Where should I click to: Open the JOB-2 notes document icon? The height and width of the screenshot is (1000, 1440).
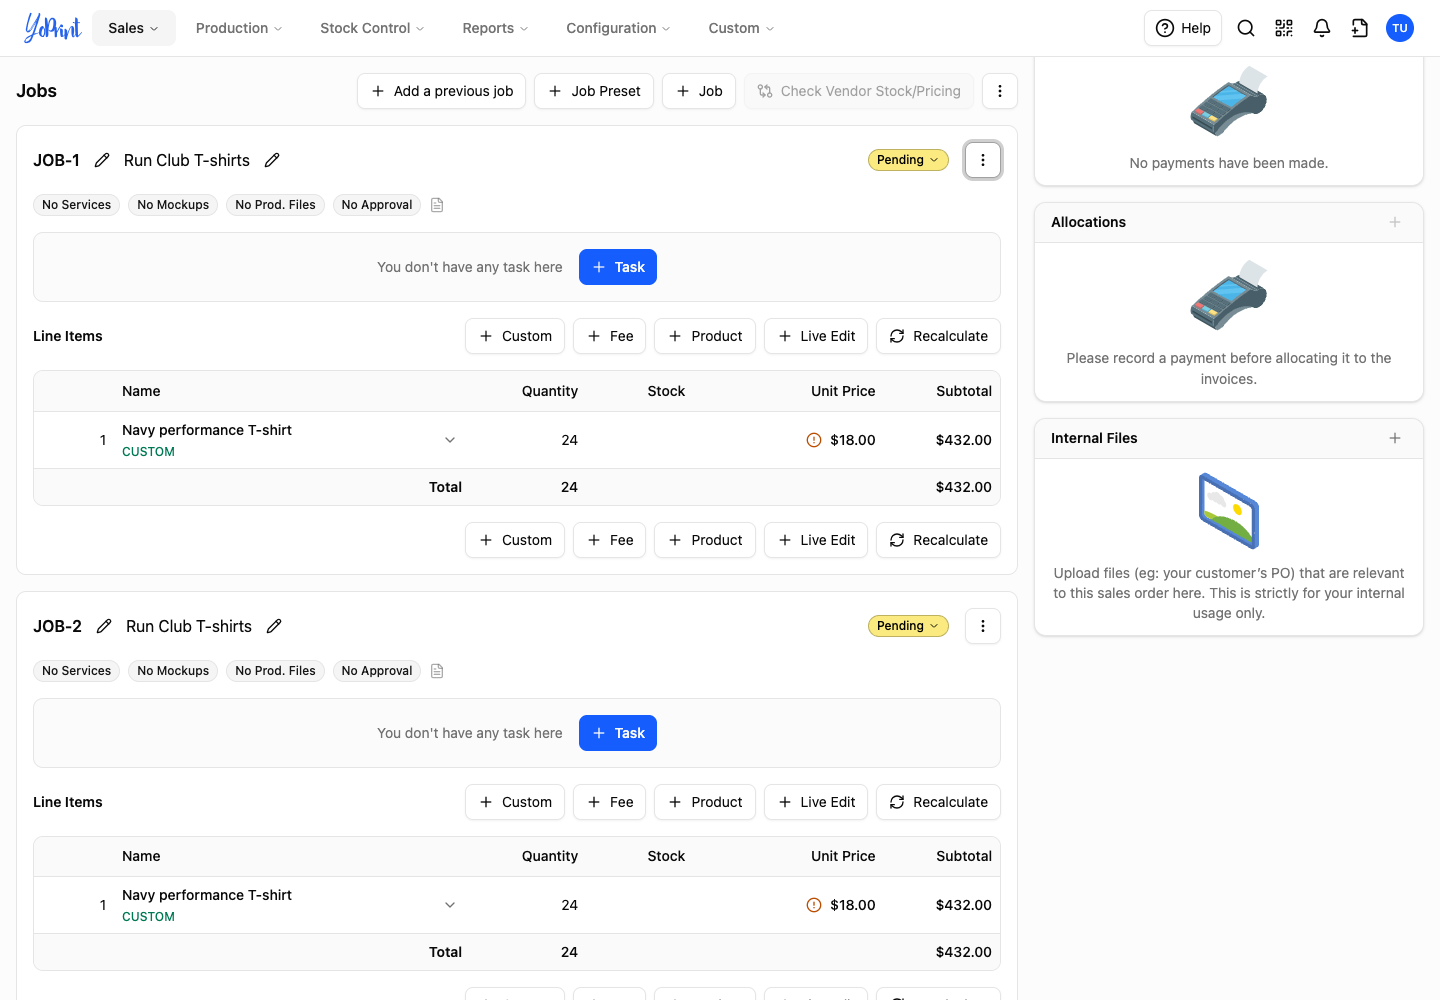point(437,671)
